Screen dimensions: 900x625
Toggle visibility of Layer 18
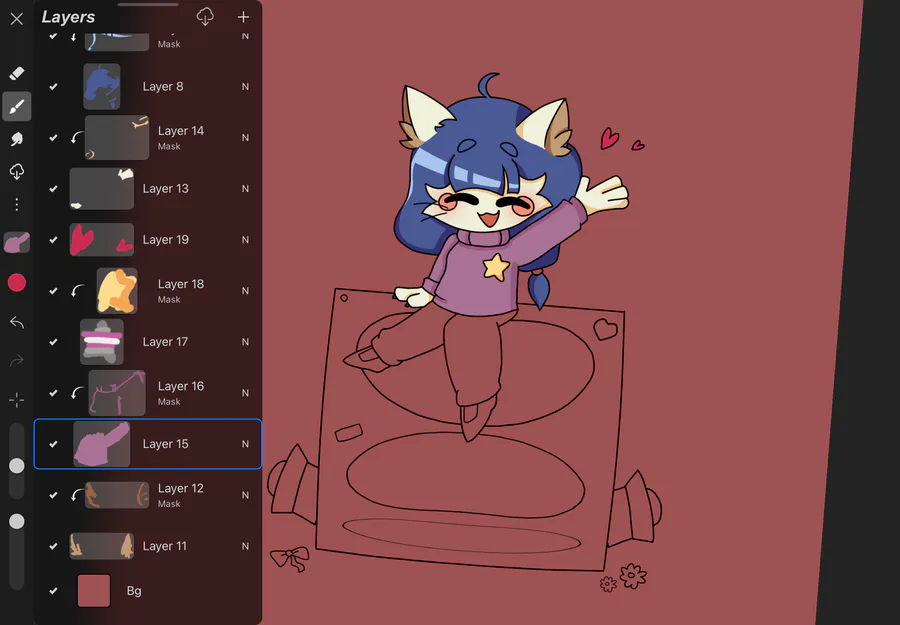[53, 291]
